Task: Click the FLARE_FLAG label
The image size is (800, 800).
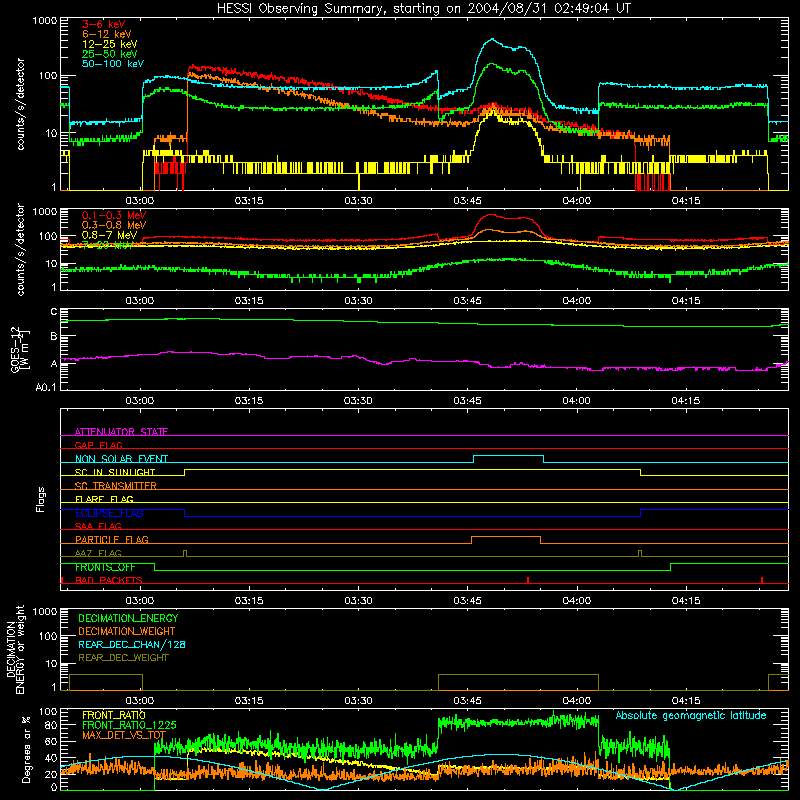Action: (x=104, y=499)
